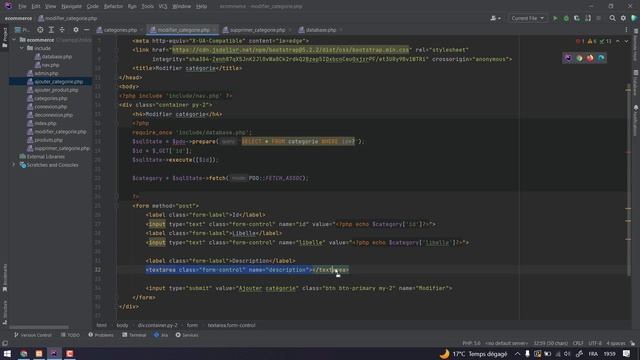640x360 pixels.
Task: Click the CRLF line separator status entry
Action: 578,343
